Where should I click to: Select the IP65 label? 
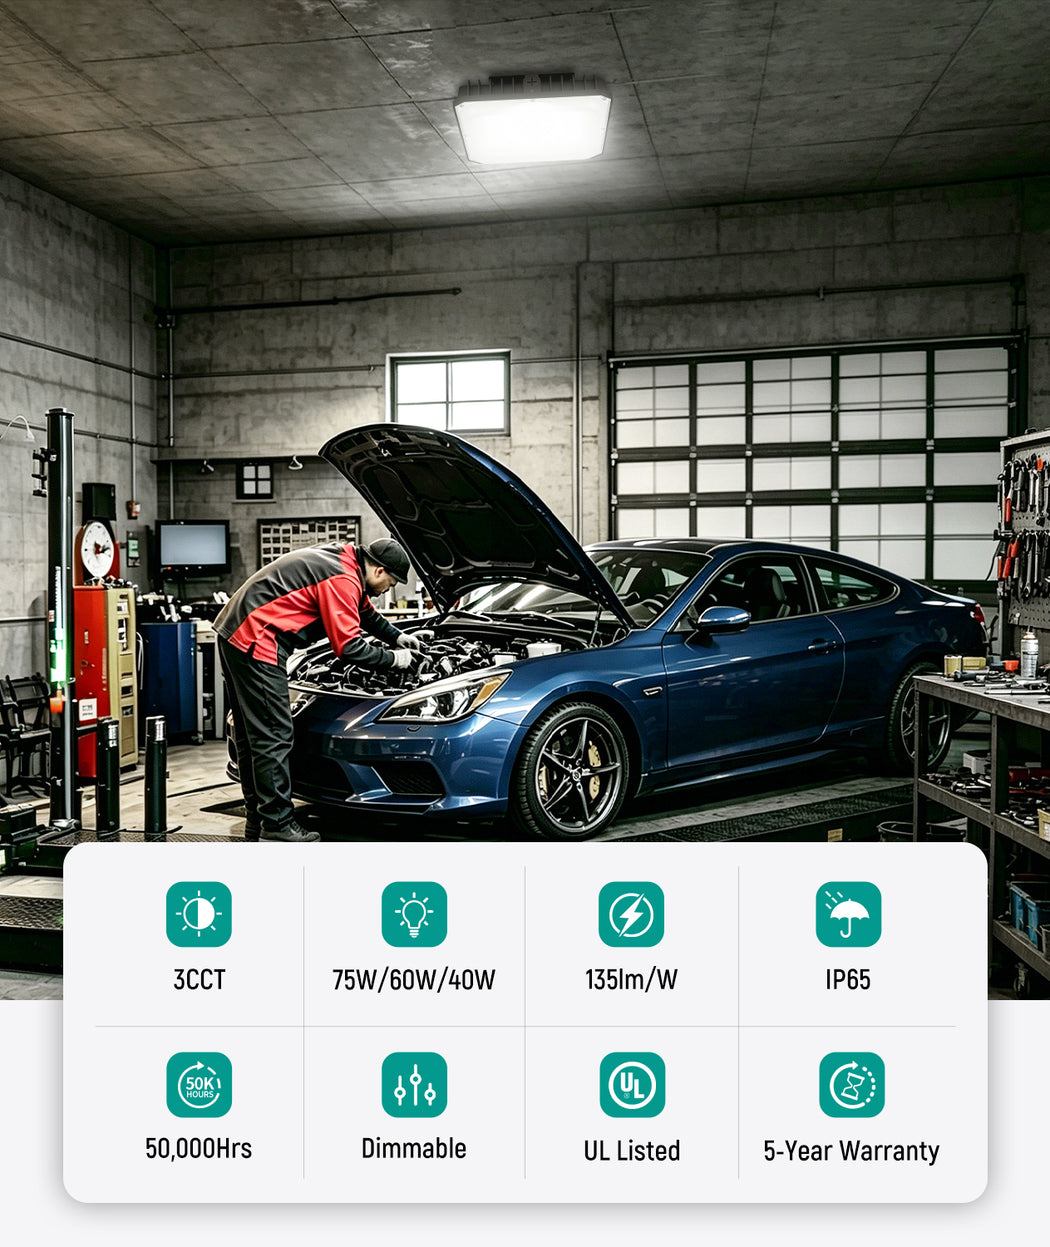tap(848, 980)
